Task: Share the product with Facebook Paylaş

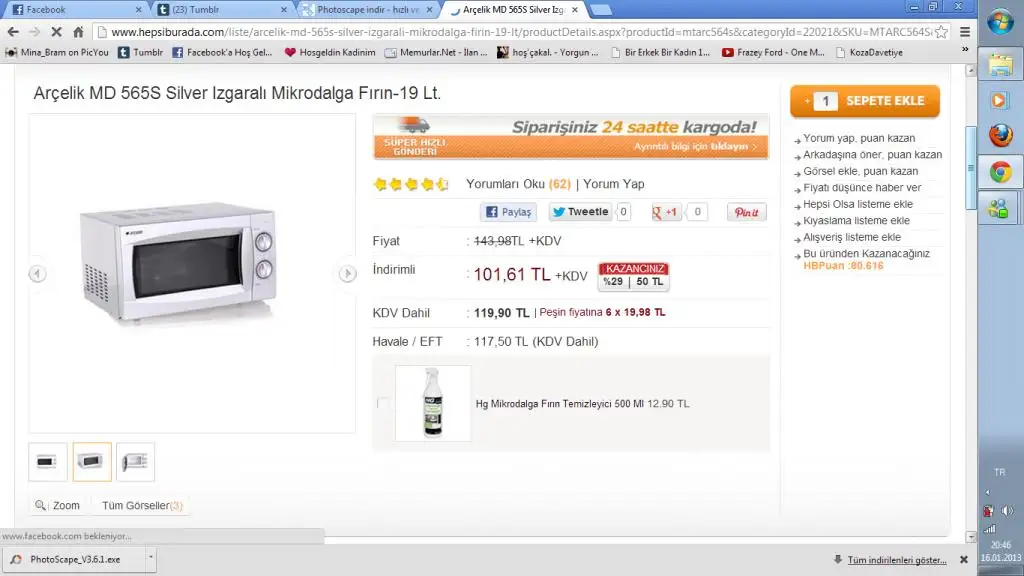Action: pyautogui.click(x=509, y=212)
